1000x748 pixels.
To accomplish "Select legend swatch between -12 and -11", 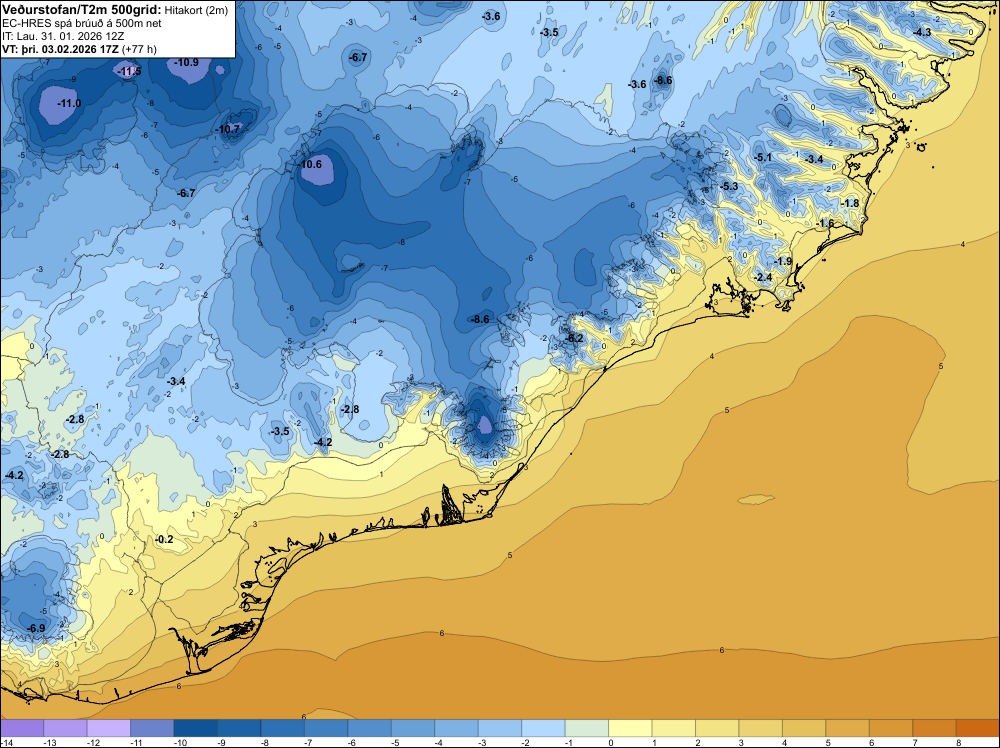I will click(108, 728).
